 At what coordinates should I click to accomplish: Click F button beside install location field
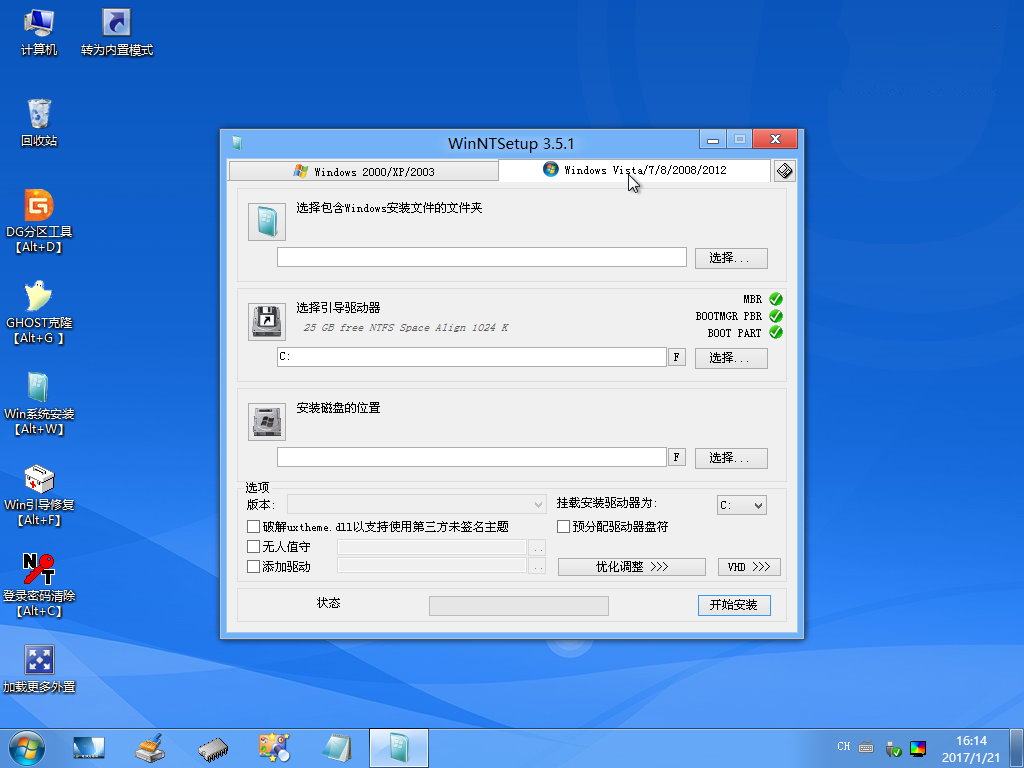point(677,457)
